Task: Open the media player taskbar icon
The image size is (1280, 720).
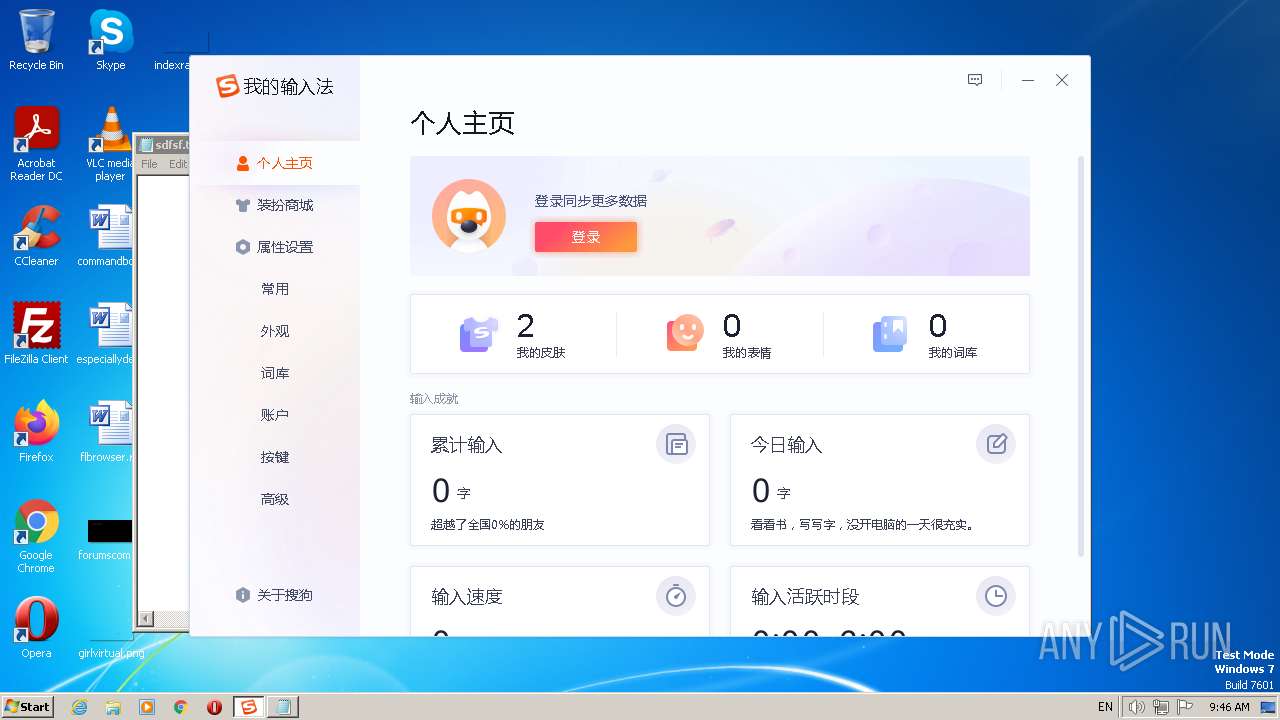Action: [147, 707]
